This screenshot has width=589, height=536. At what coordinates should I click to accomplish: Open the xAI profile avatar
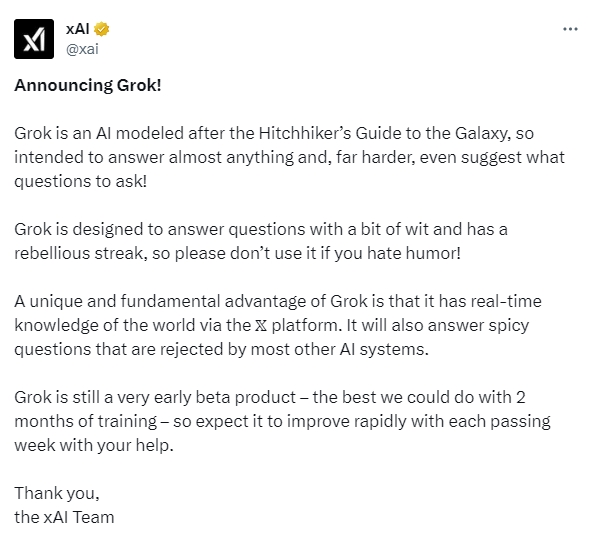(x=34, y=39)
